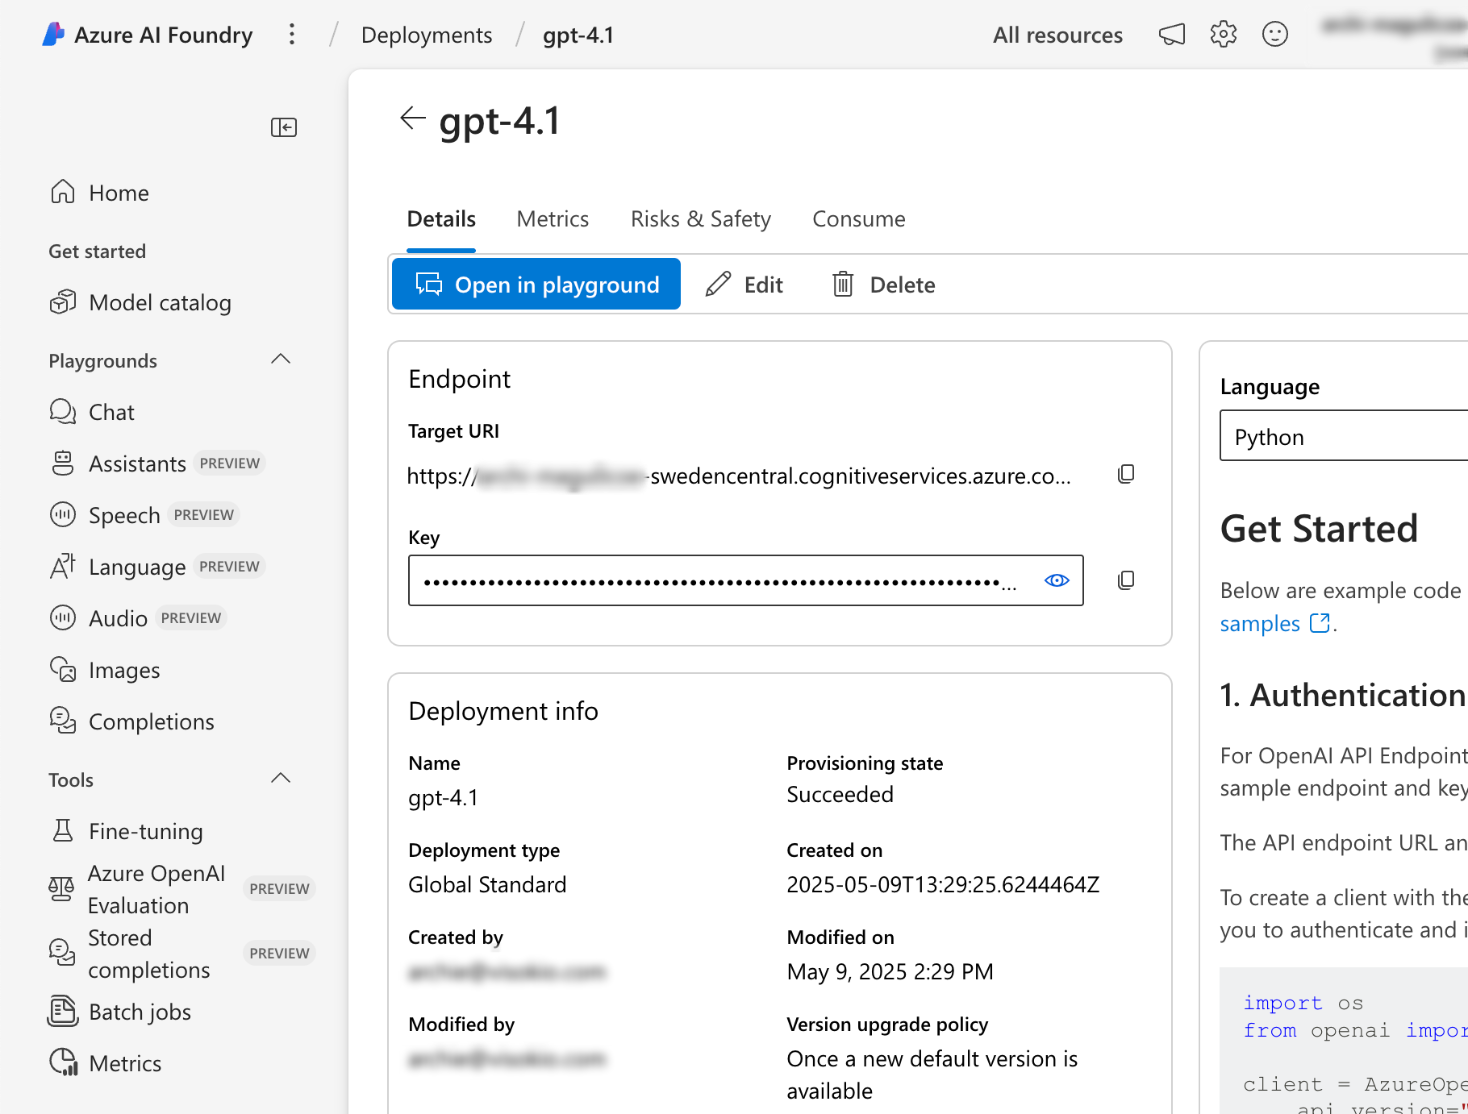Viewport: 1468px width, 1114px height.
Task: Click the Modified on date May 9, 2025
Action: [890, 972]
